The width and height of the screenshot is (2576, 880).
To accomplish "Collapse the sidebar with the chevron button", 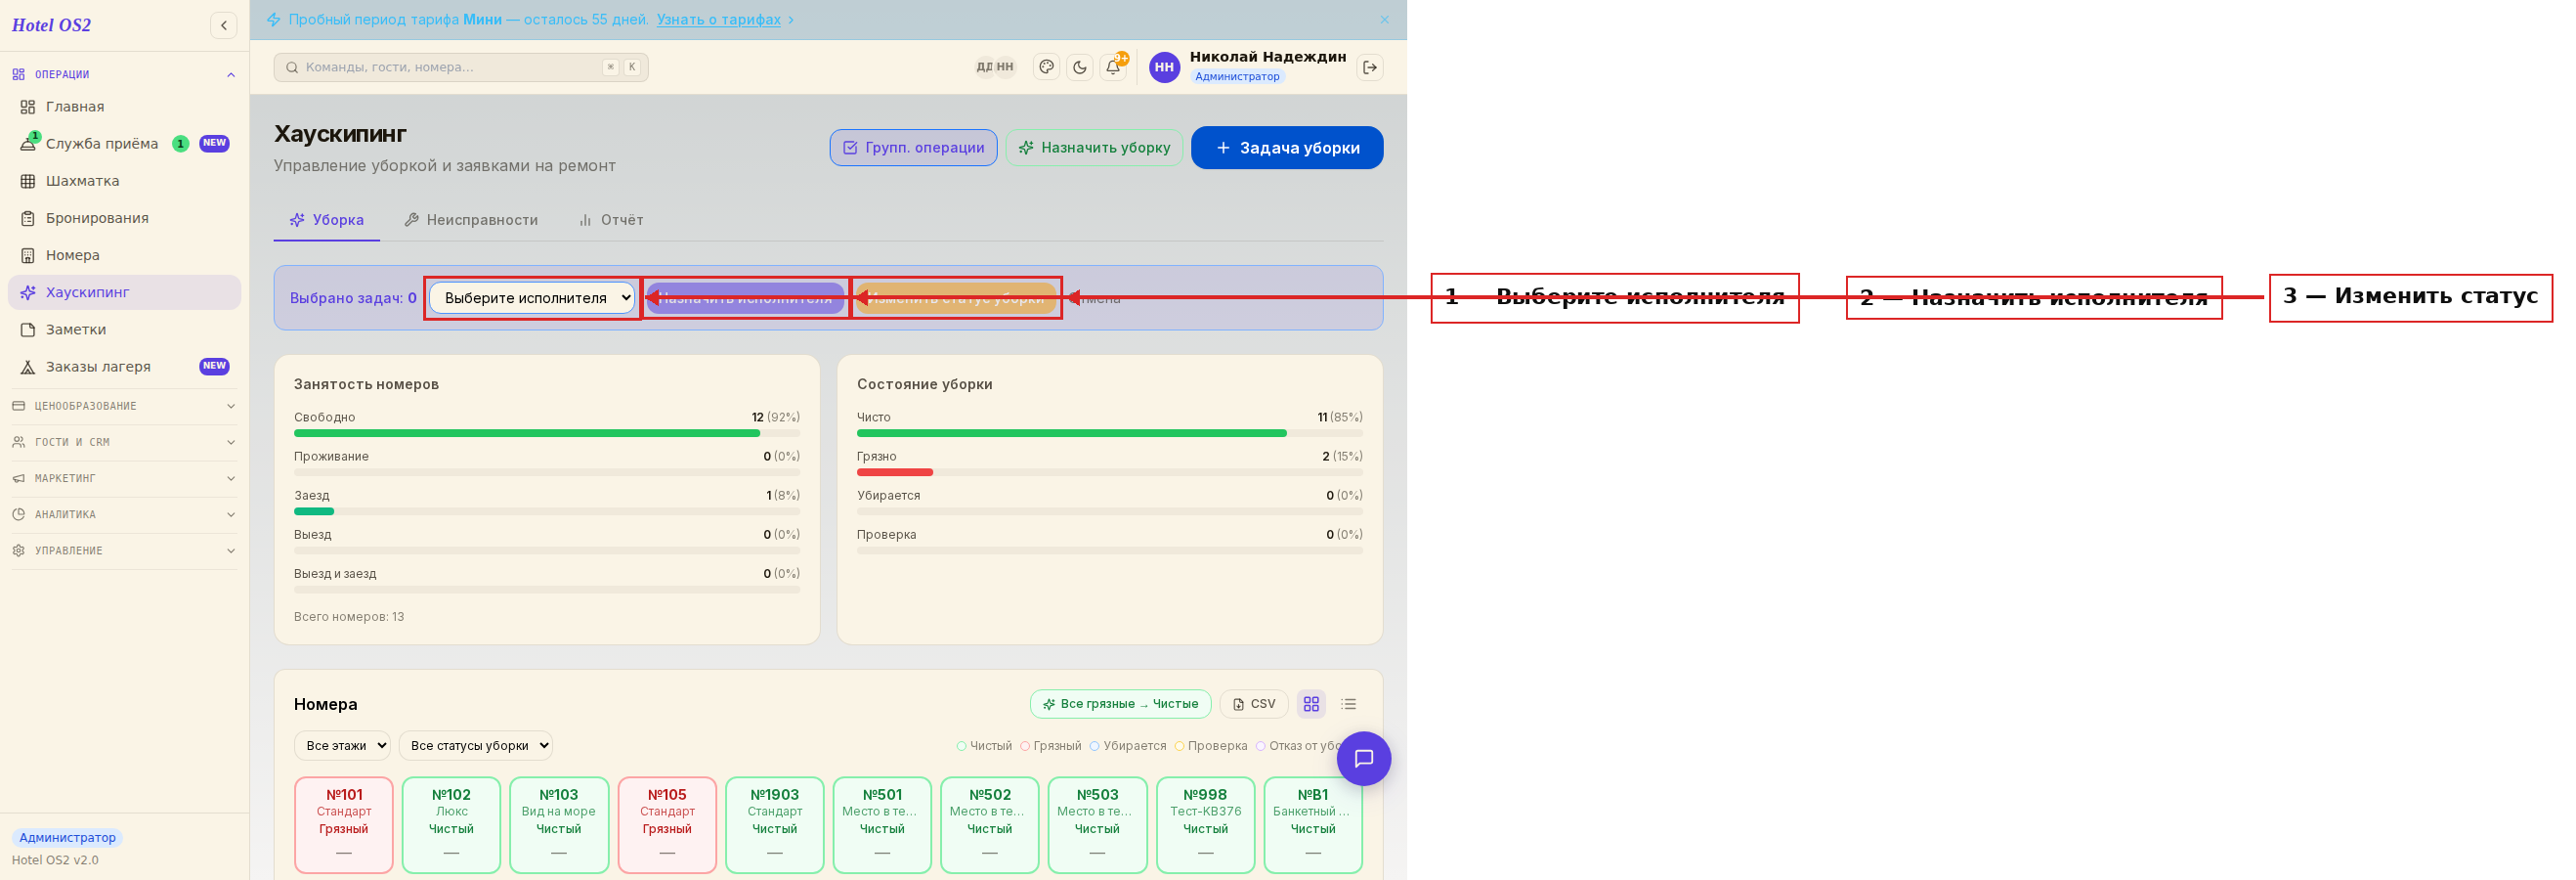I will pos(224,25).
